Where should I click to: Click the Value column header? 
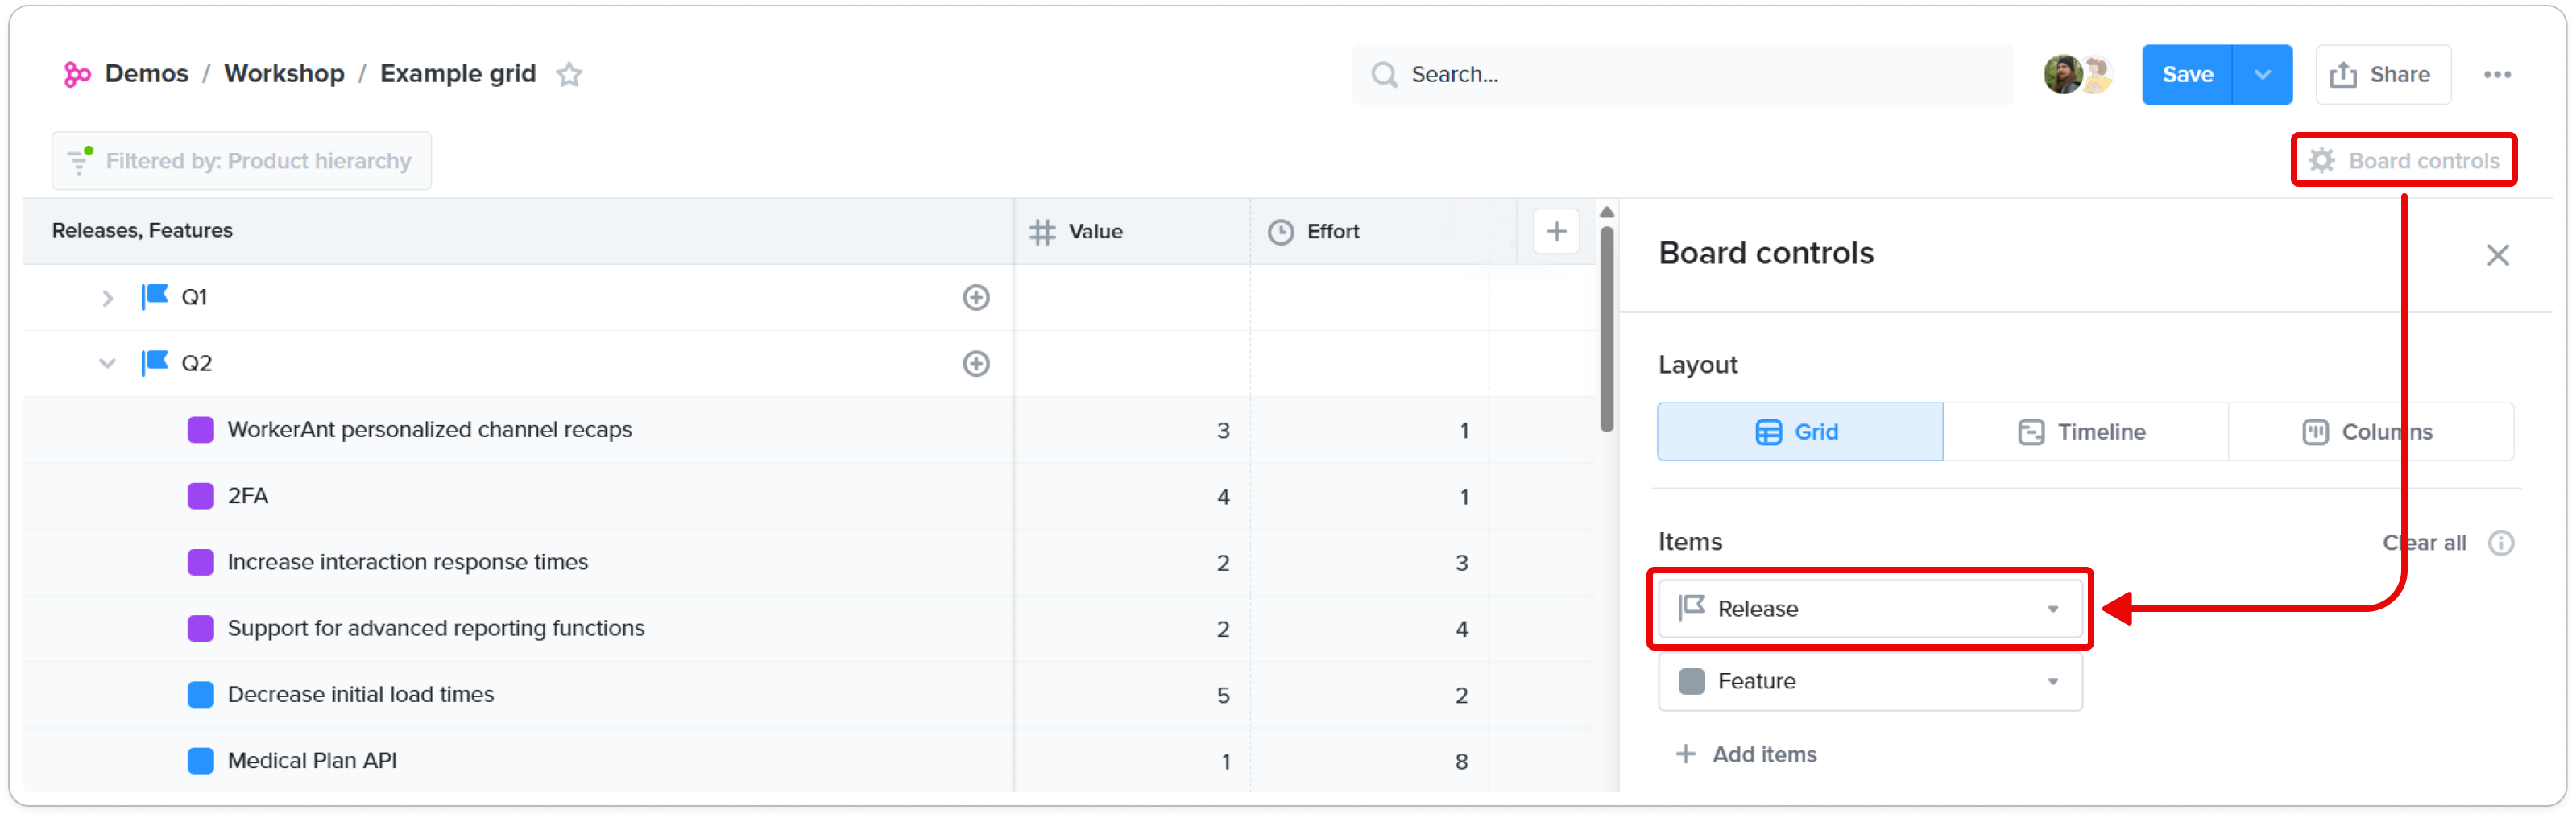tap(1131, 231)
